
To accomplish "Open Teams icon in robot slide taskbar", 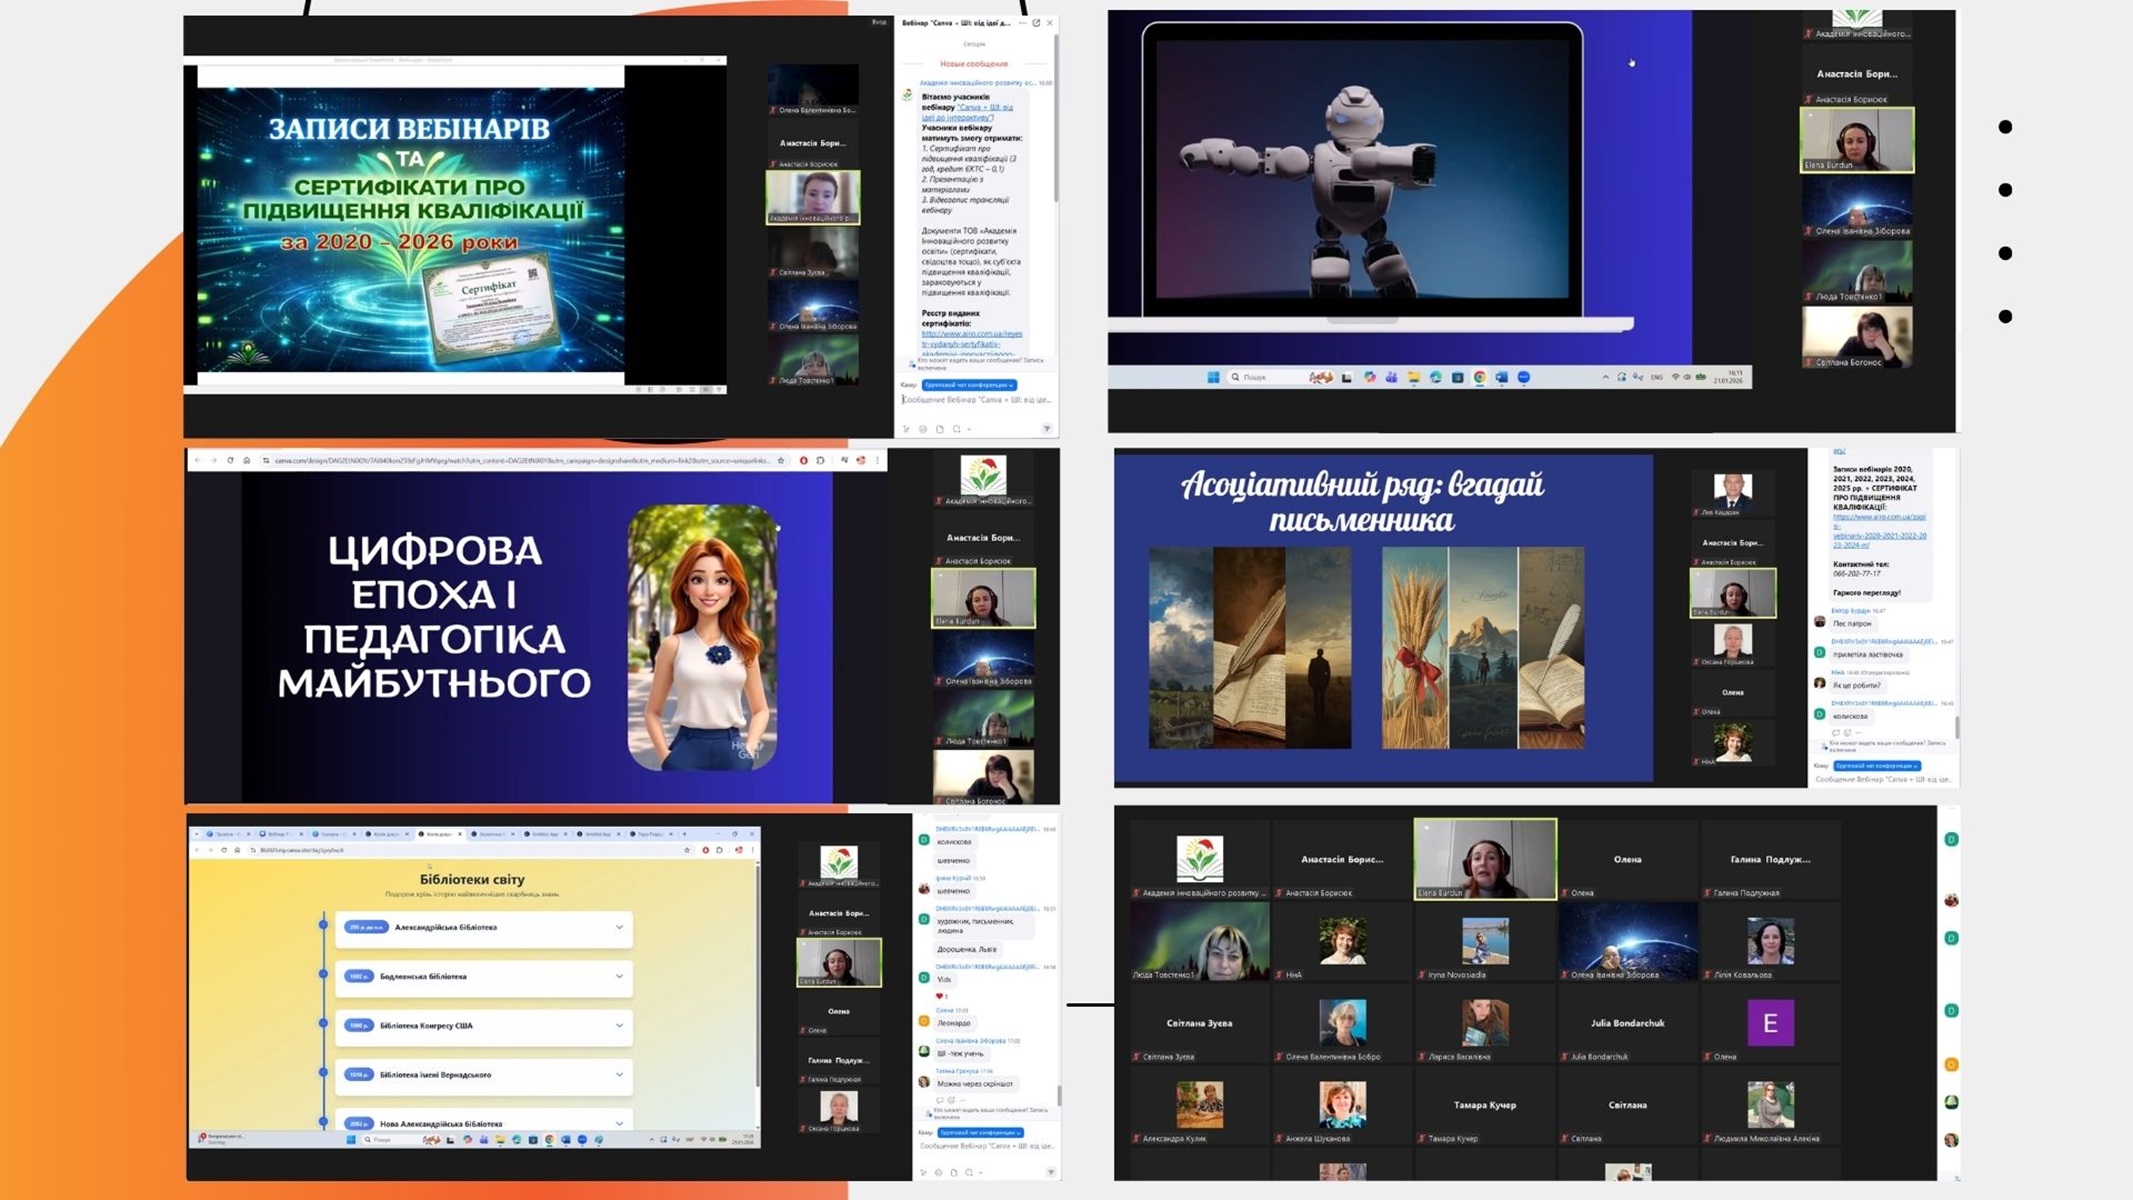I will coord(1391,377).
